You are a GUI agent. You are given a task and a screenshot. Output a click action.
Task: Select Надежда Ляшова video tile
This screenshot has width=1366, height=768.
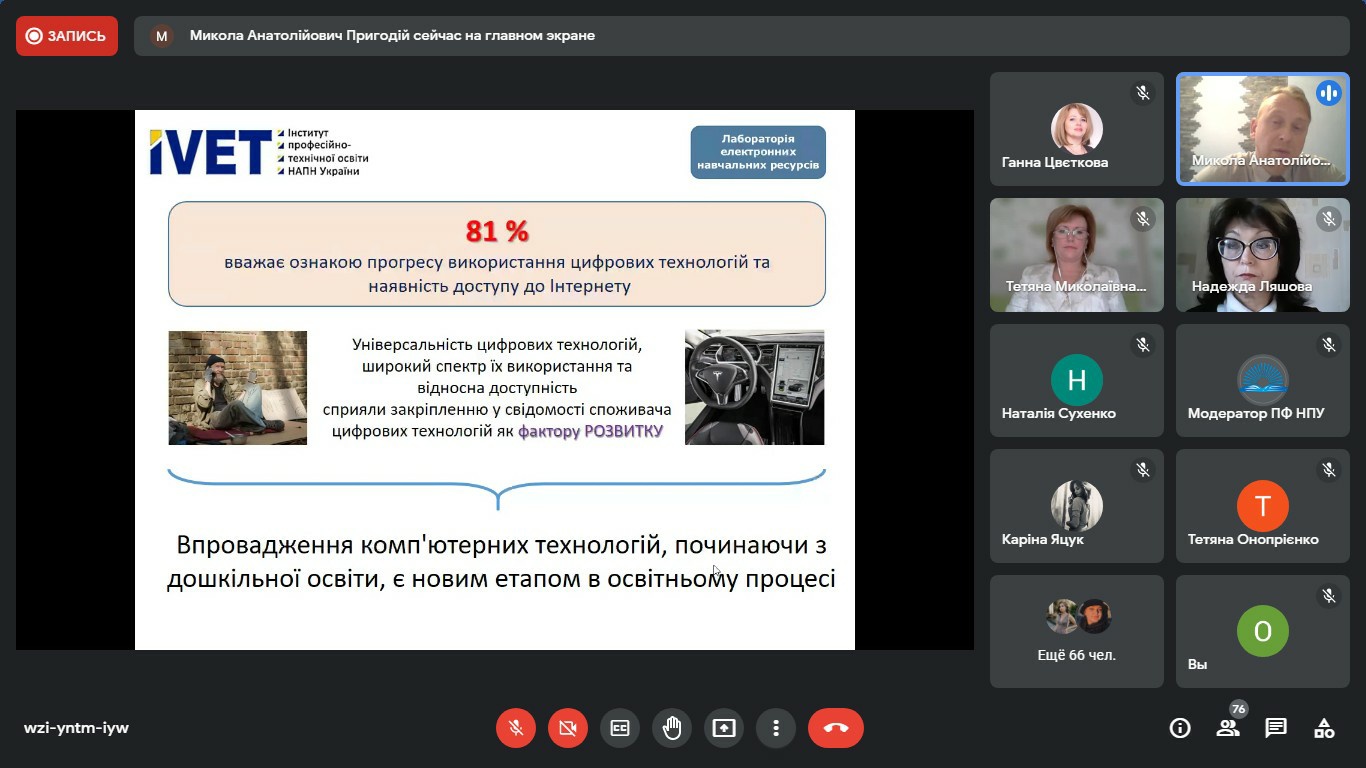pos(1263,255)
